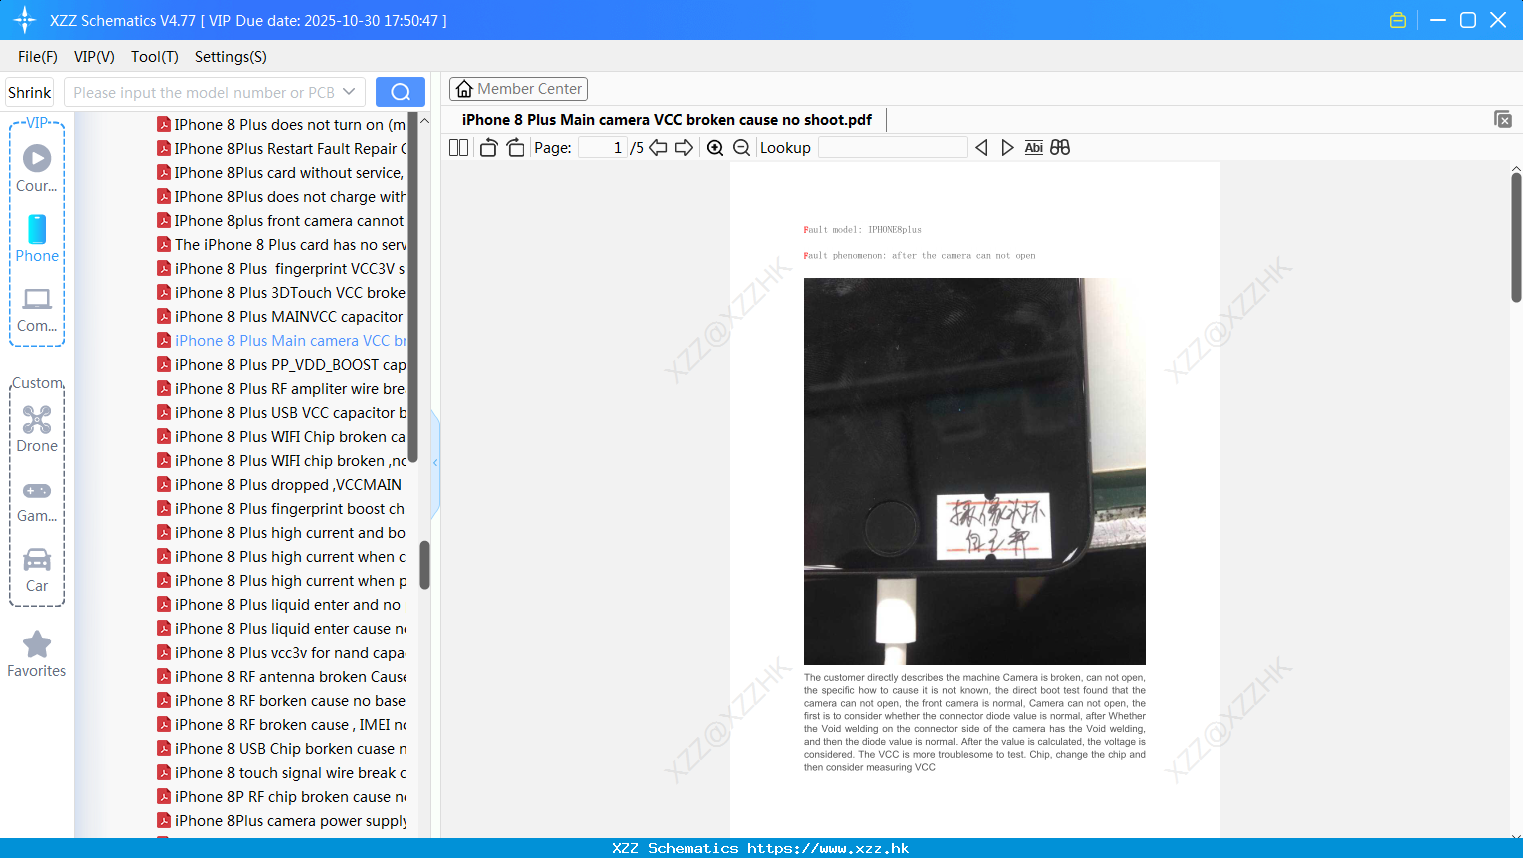This screenshot has width=1523, height=858.
Task: Open 'iPhone 8 Plus liquid enter and no' file
Action: pyautogui.click(x=282, y=605)
